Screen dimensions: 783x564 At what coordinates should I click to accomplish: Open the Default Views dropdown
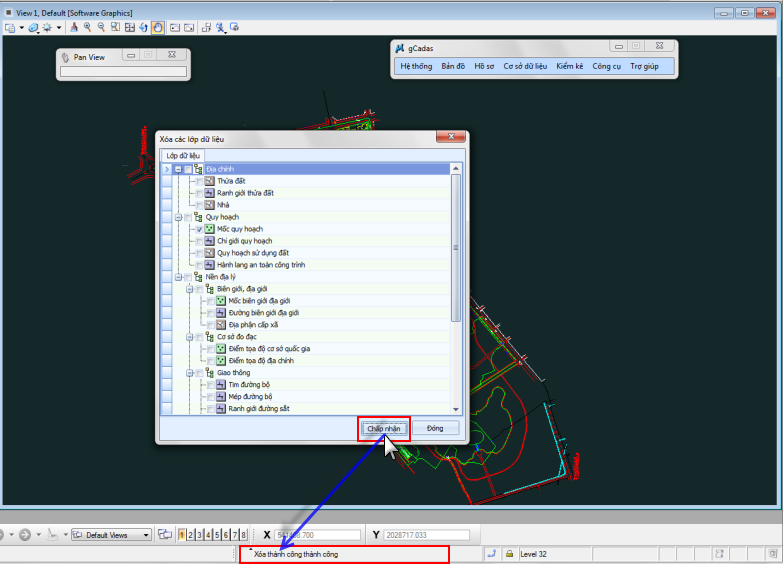[x=146, y=535]
